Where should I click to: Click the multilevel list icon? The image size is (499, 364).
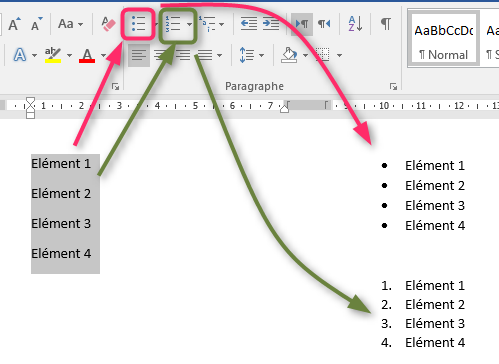point(208,24)
